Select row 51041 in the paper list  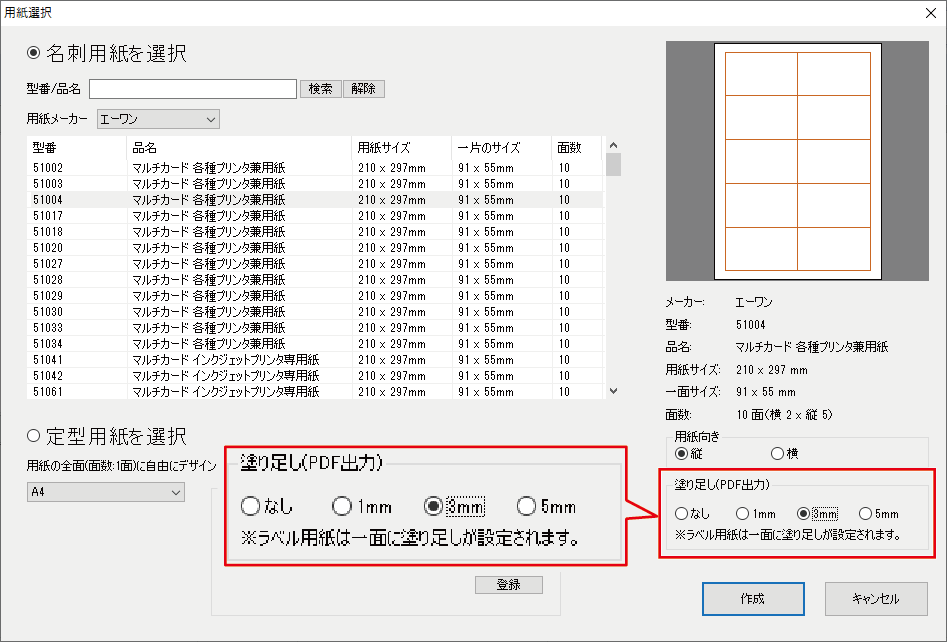tap(315, 360)
